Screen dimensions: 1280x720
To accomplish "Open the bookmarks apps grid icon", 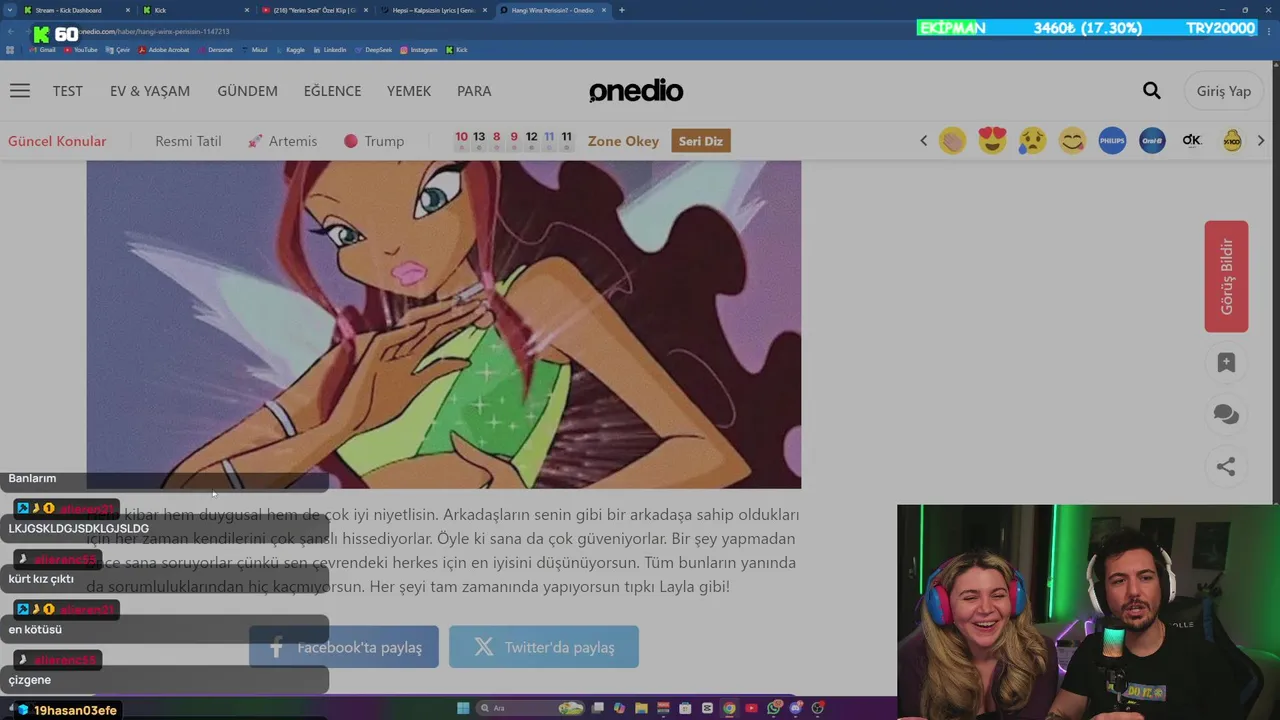I will (x=11, y=50).
